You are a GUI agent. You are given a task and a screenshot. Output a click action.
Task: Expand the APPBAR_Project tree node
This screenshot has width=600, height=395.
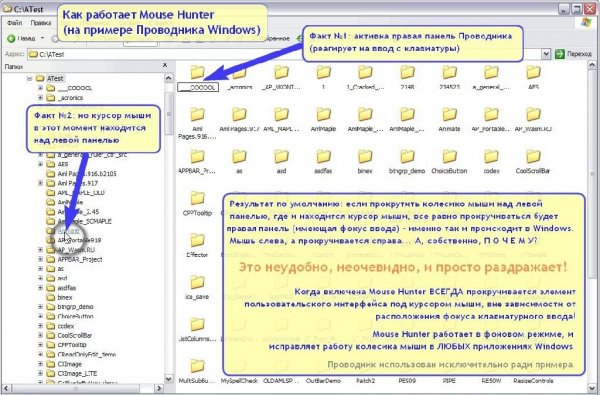(x=40, y=259)
